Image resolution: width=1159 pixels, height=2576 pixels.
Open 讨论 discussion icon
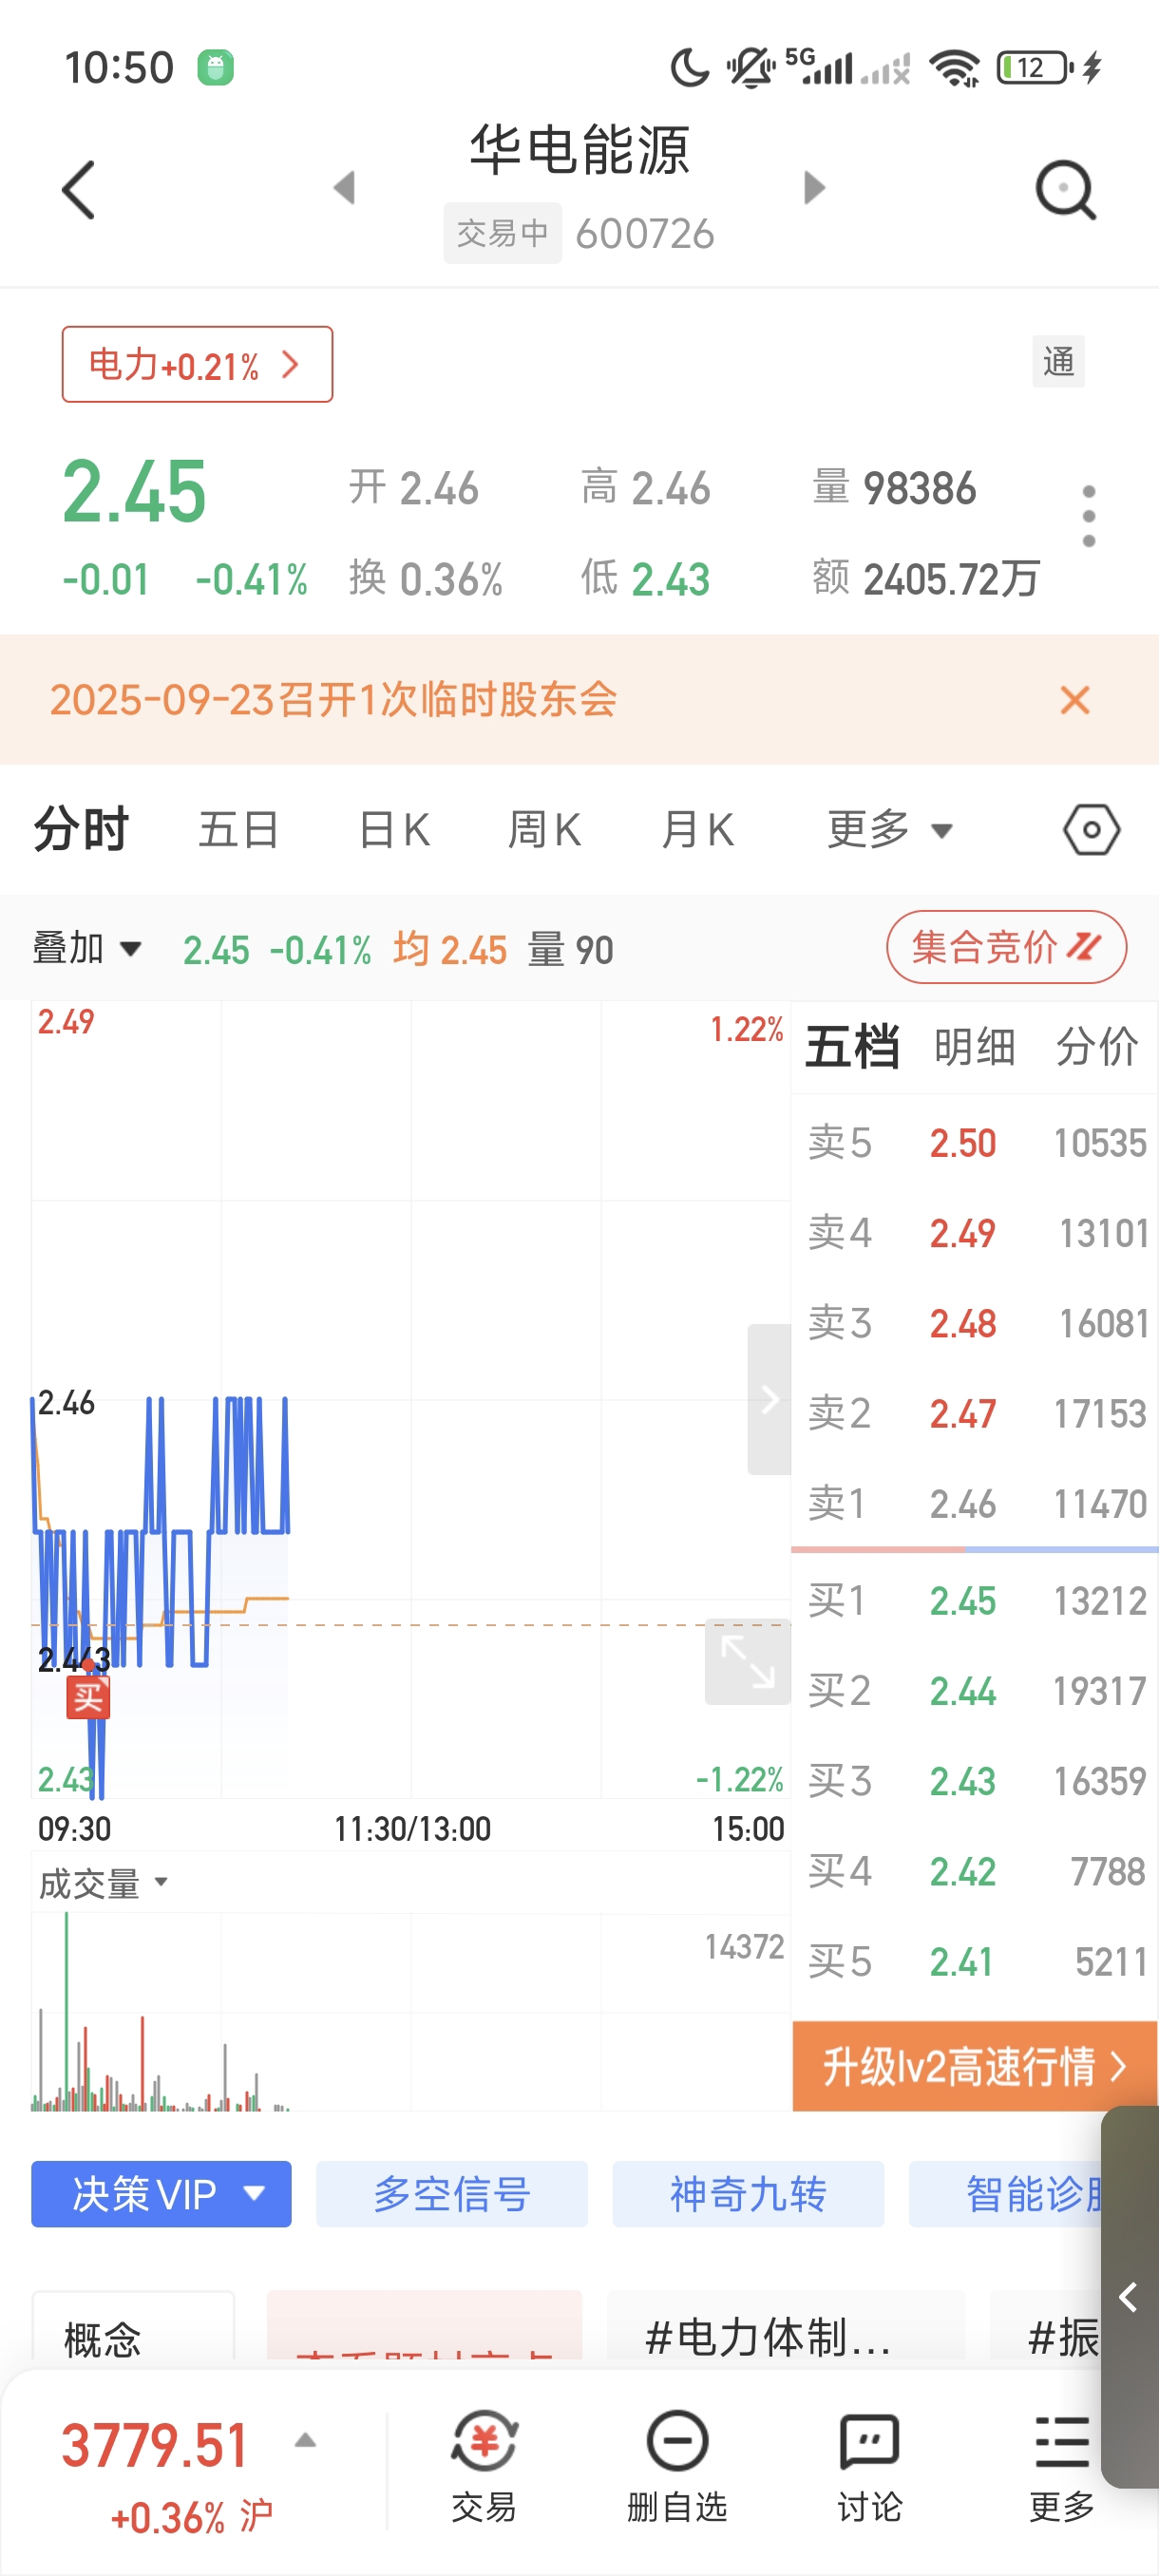869,2466
